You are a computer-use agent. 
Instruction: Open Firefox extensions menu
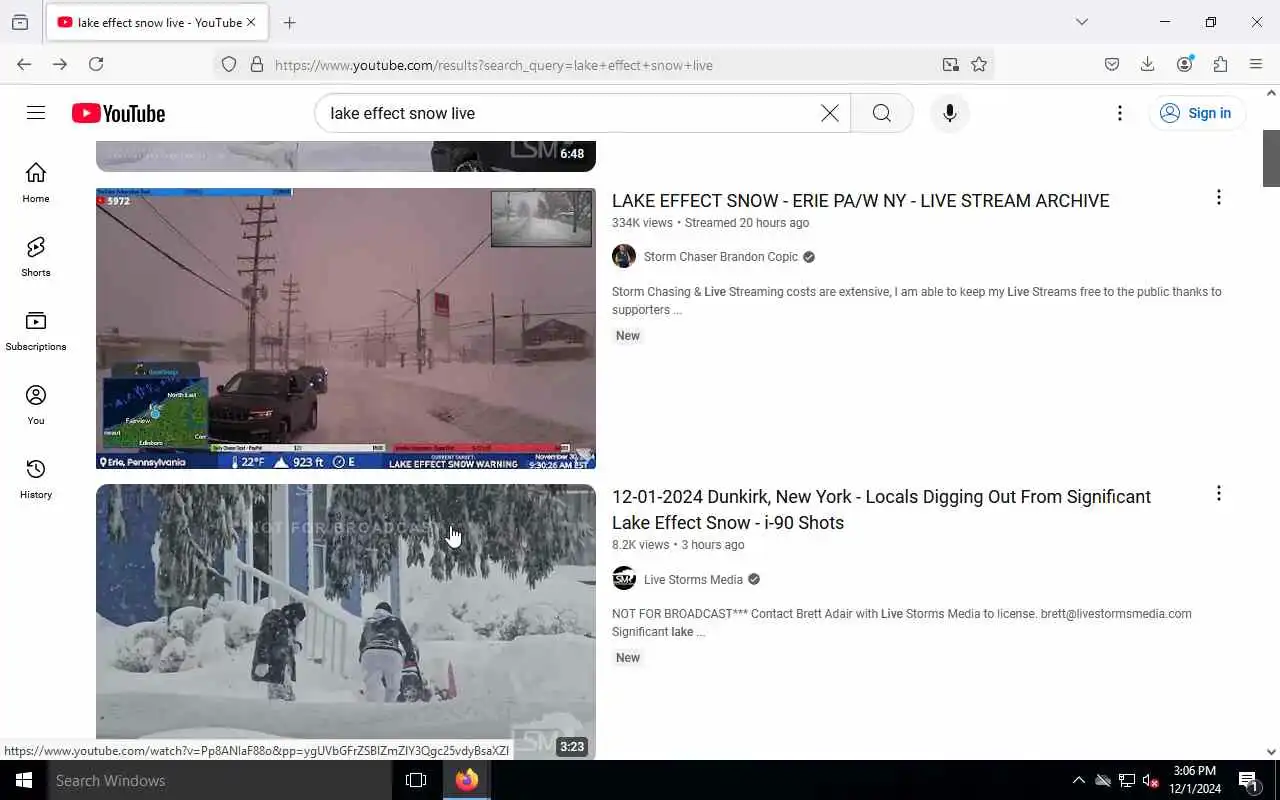[x=1220, y=64]
